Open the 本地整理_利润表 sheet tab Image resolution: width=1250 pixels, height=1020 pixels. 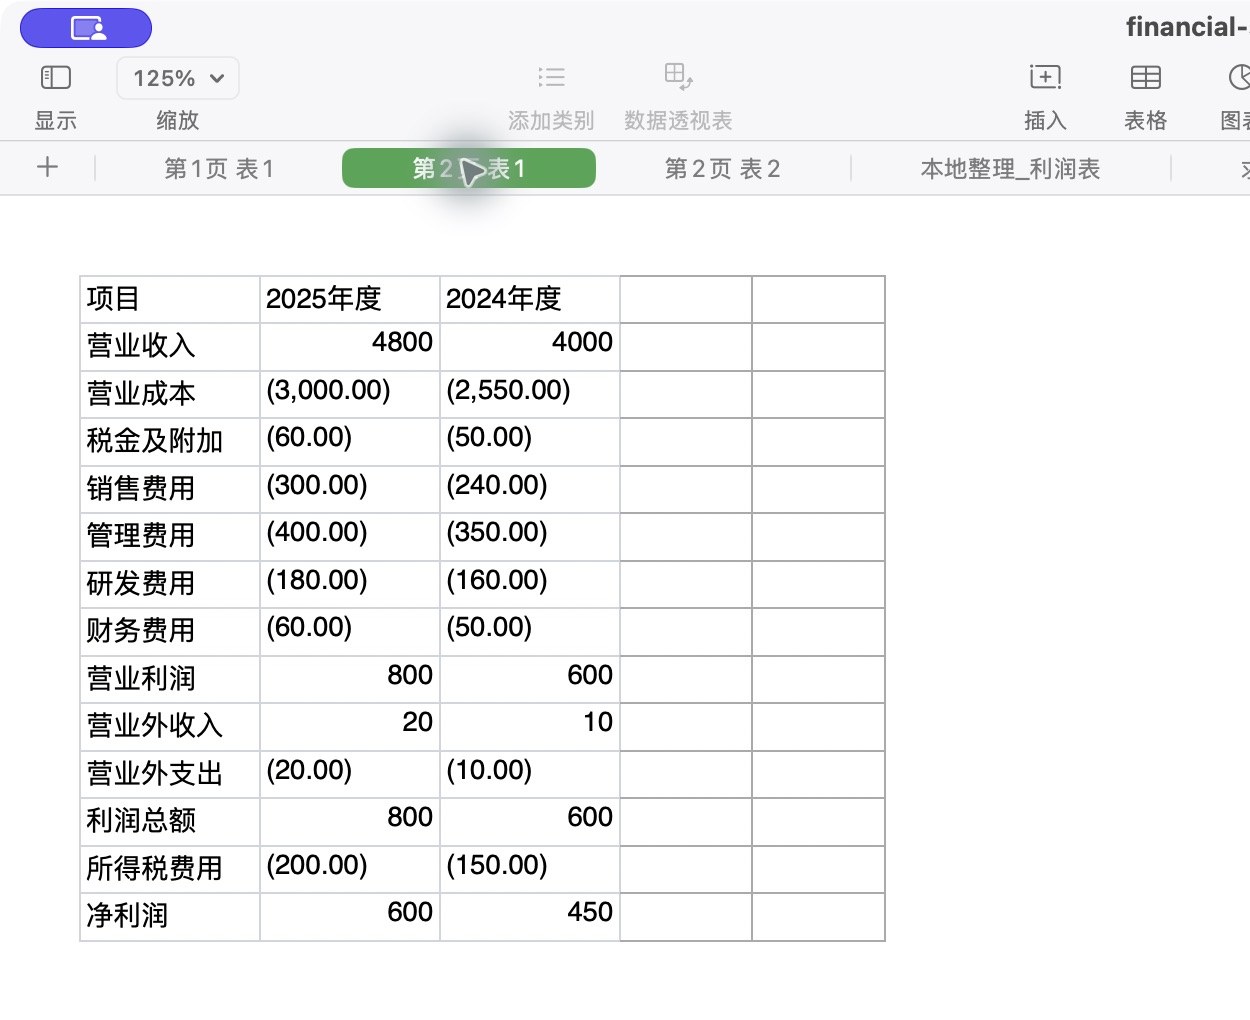[x=1010, y=169]
